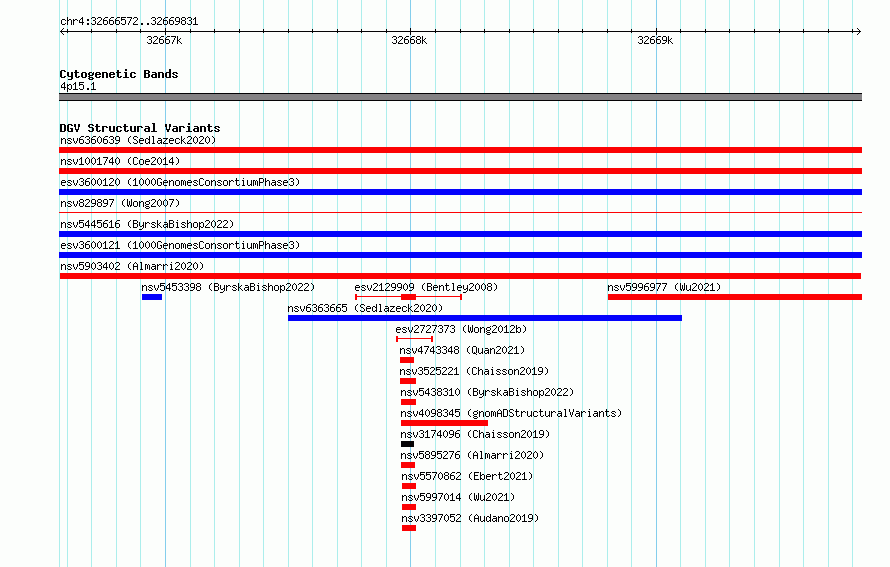Click nsv5996977 (Wu2021) label
Image resolution: width=890 pixels, height=567 pixels.
click(664, 287)
